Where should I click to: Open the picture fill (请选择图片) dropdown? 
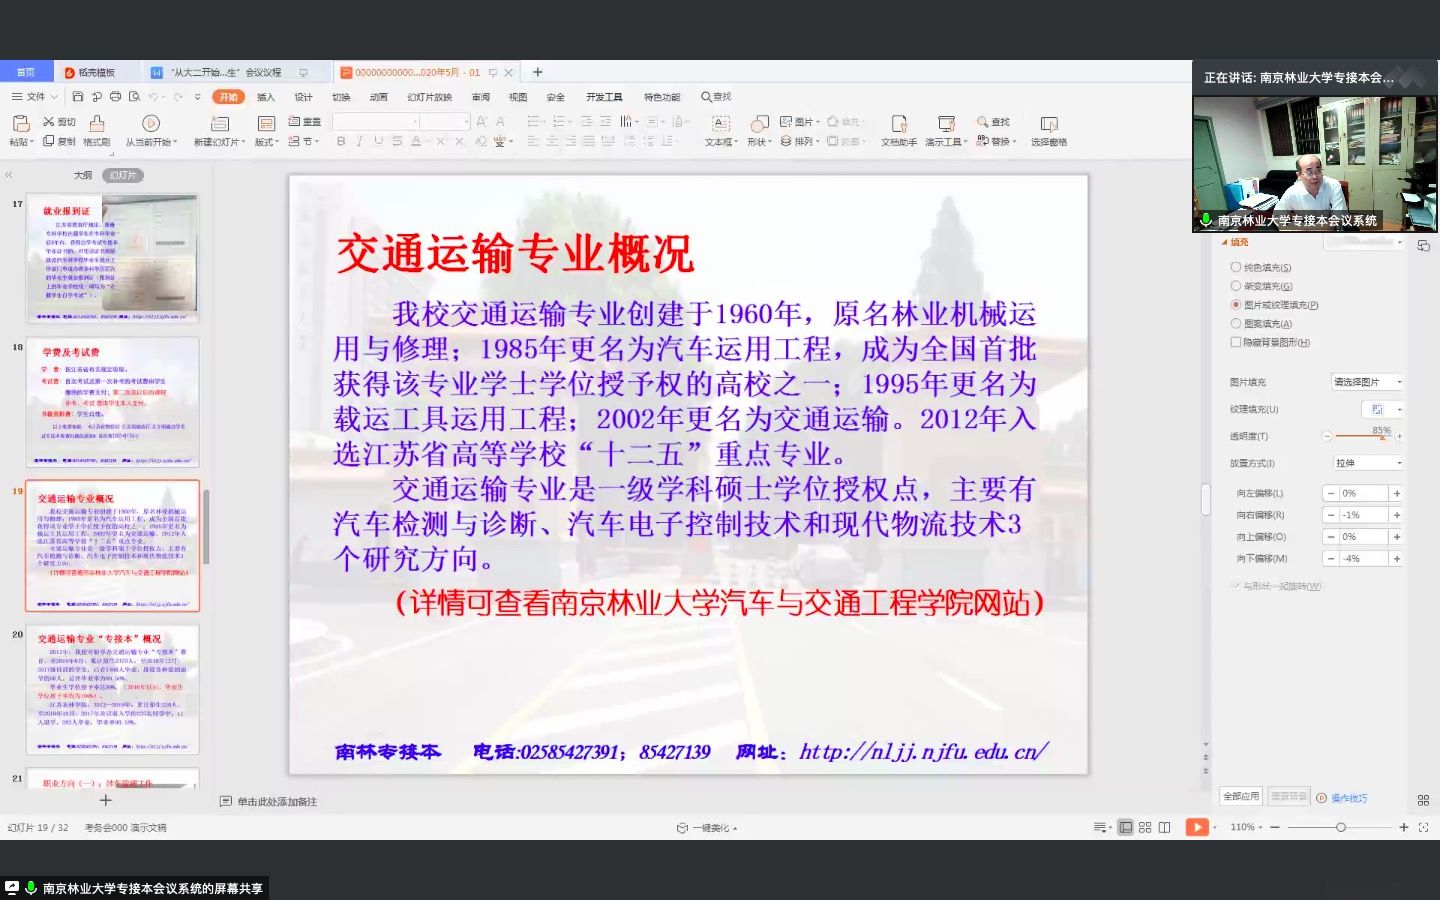point(1367,382)
